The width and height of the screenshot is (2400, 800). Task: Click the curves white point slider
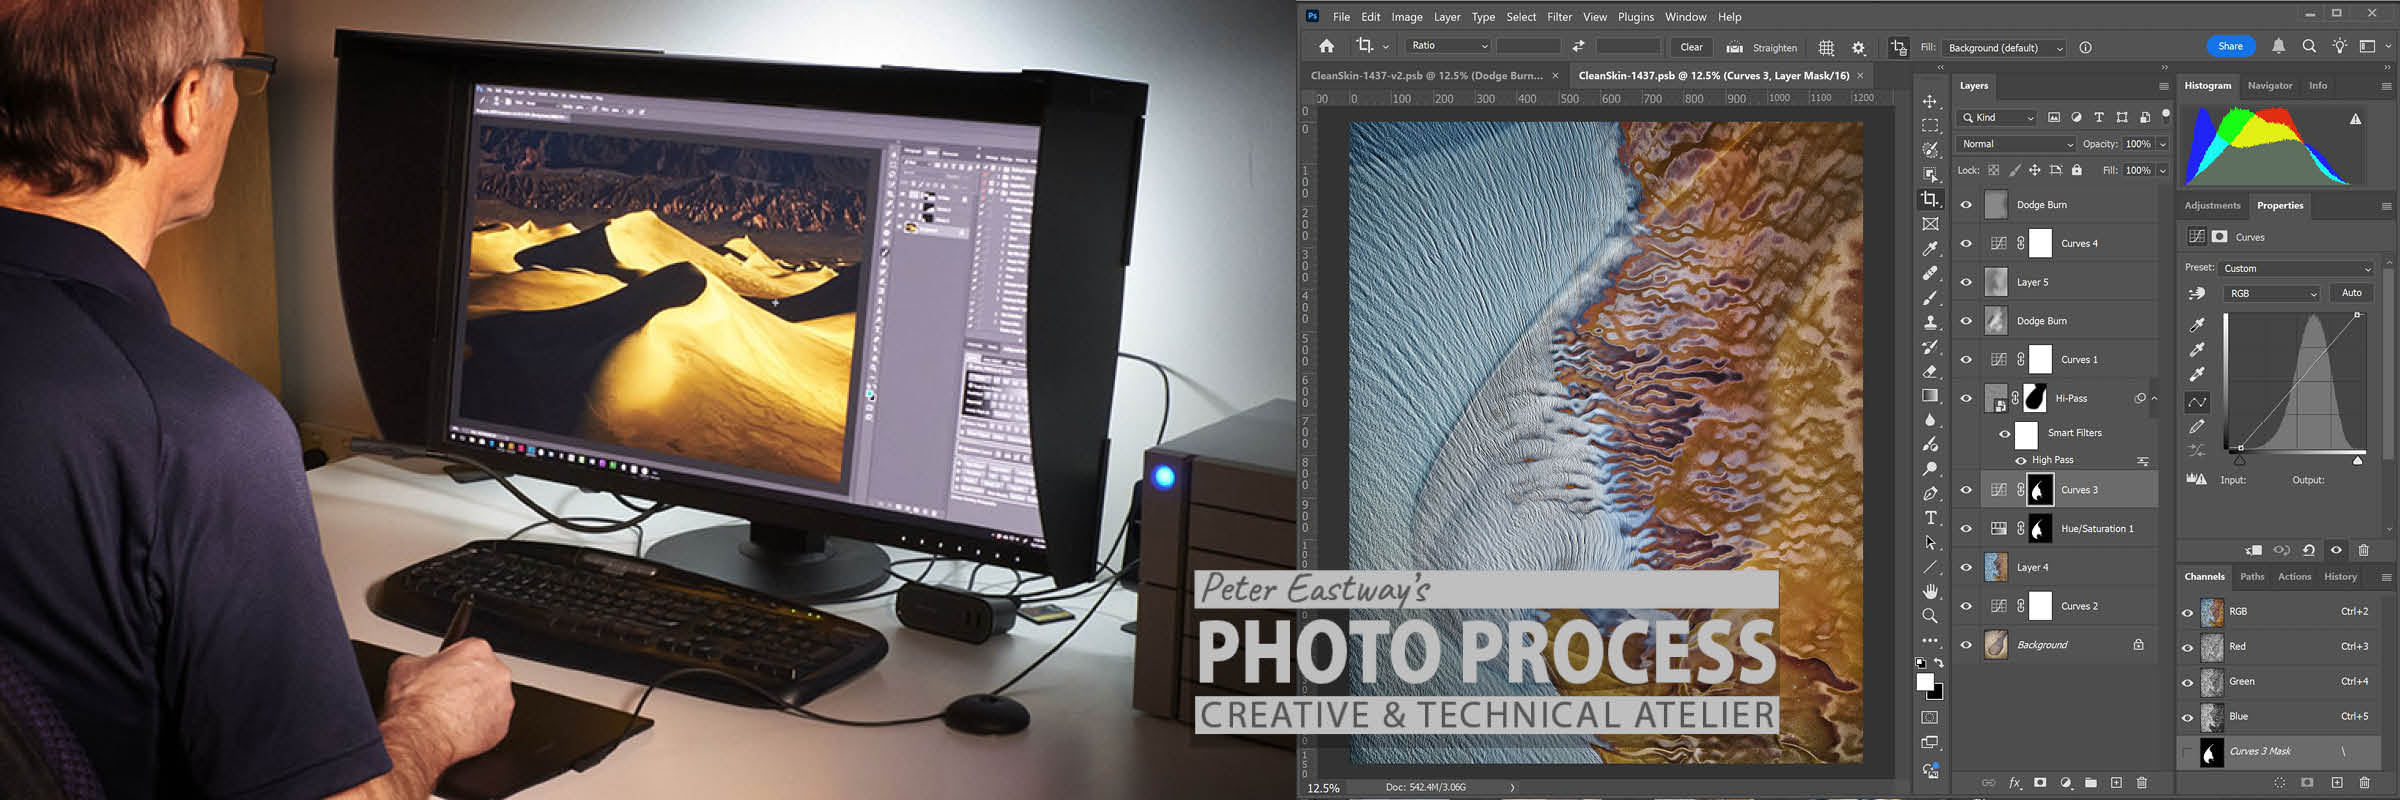click(2358, 460)
